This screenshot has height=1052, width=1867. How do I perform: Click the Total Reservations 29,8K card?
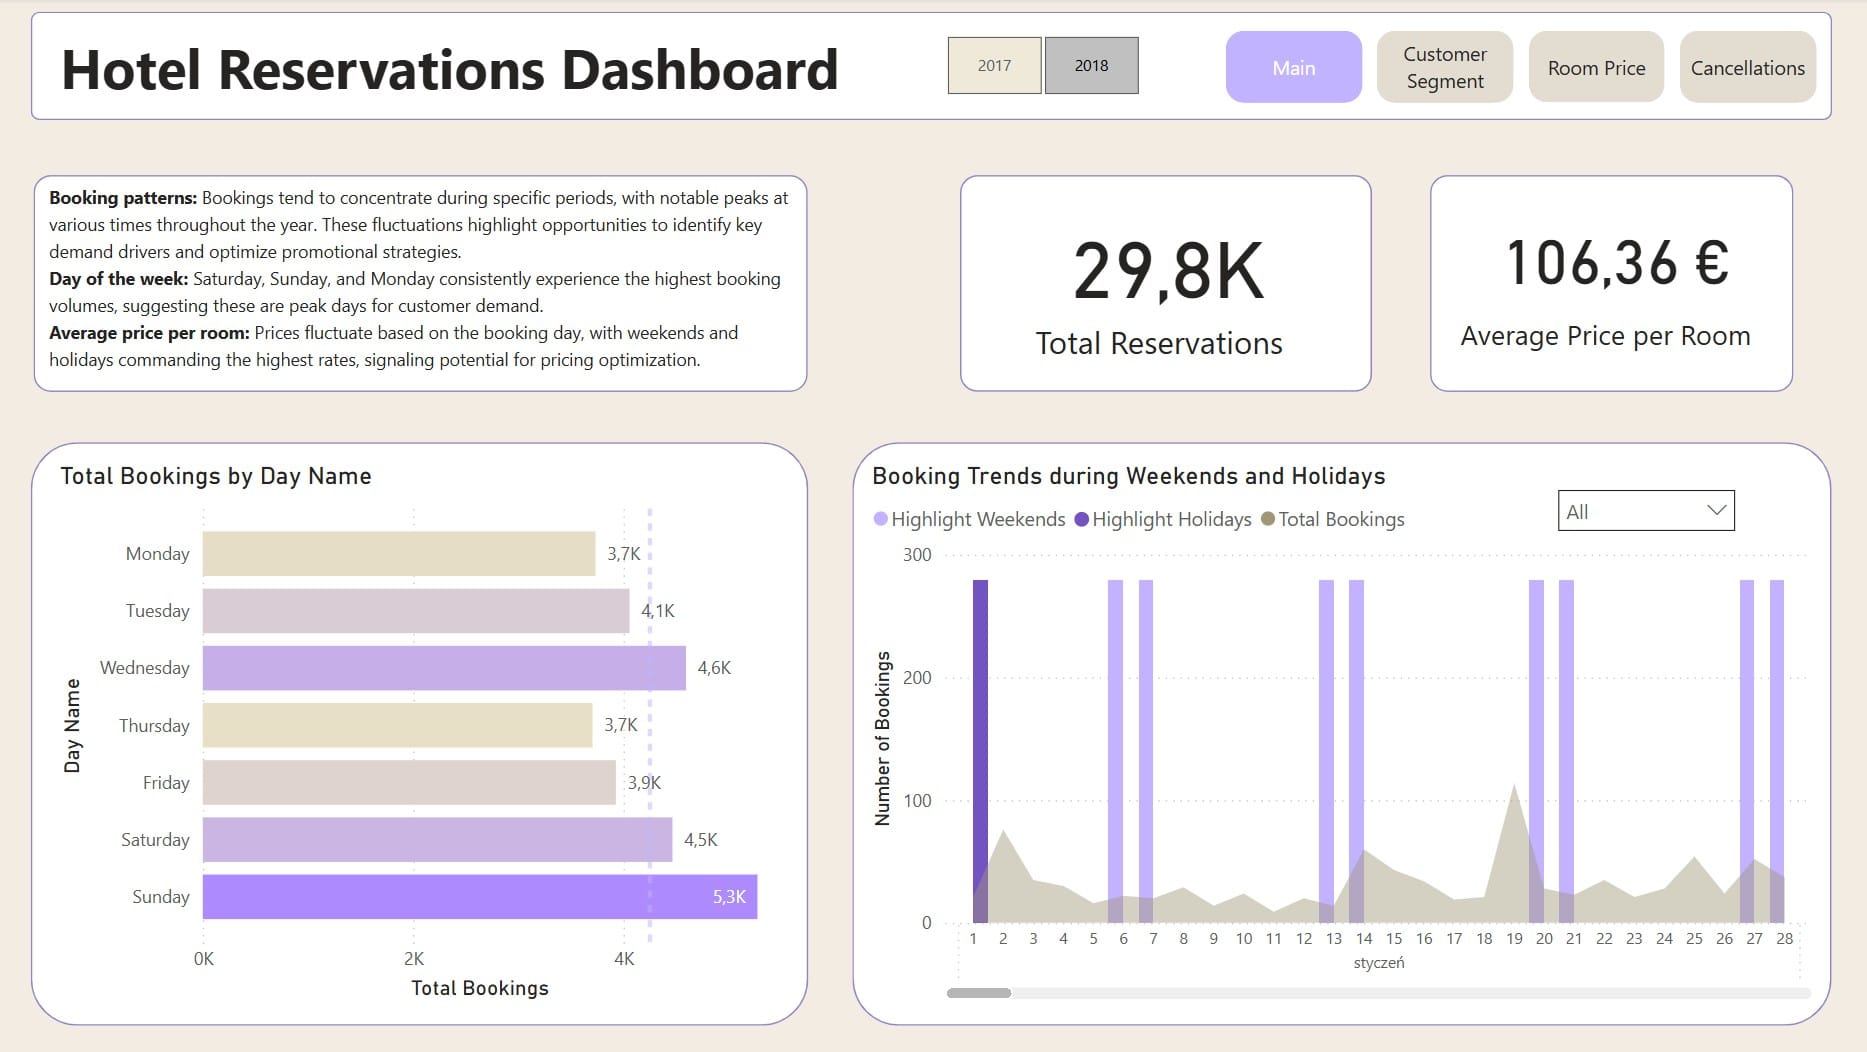pos(1165,284)
